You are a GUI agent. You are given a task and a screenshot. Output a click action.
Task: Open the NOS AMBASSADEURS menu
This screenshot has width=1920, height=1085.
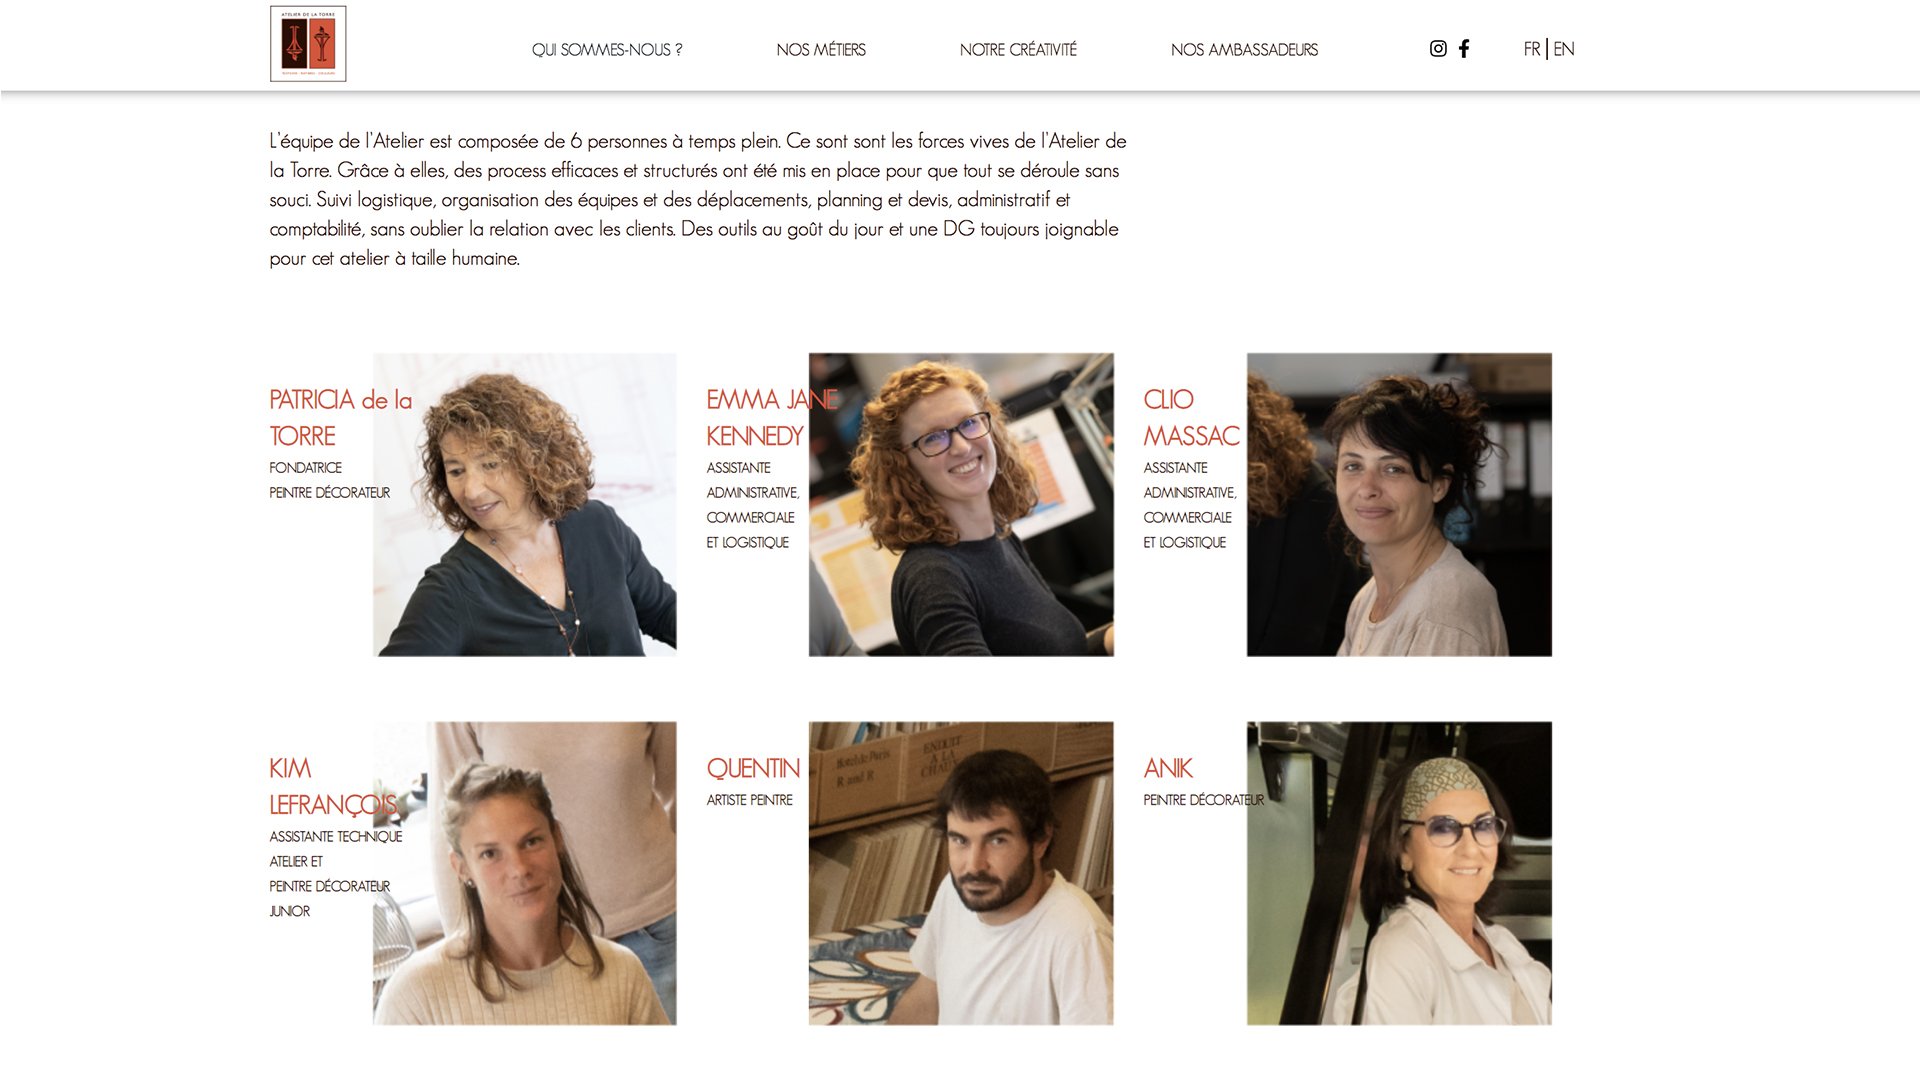[1244, 49]
